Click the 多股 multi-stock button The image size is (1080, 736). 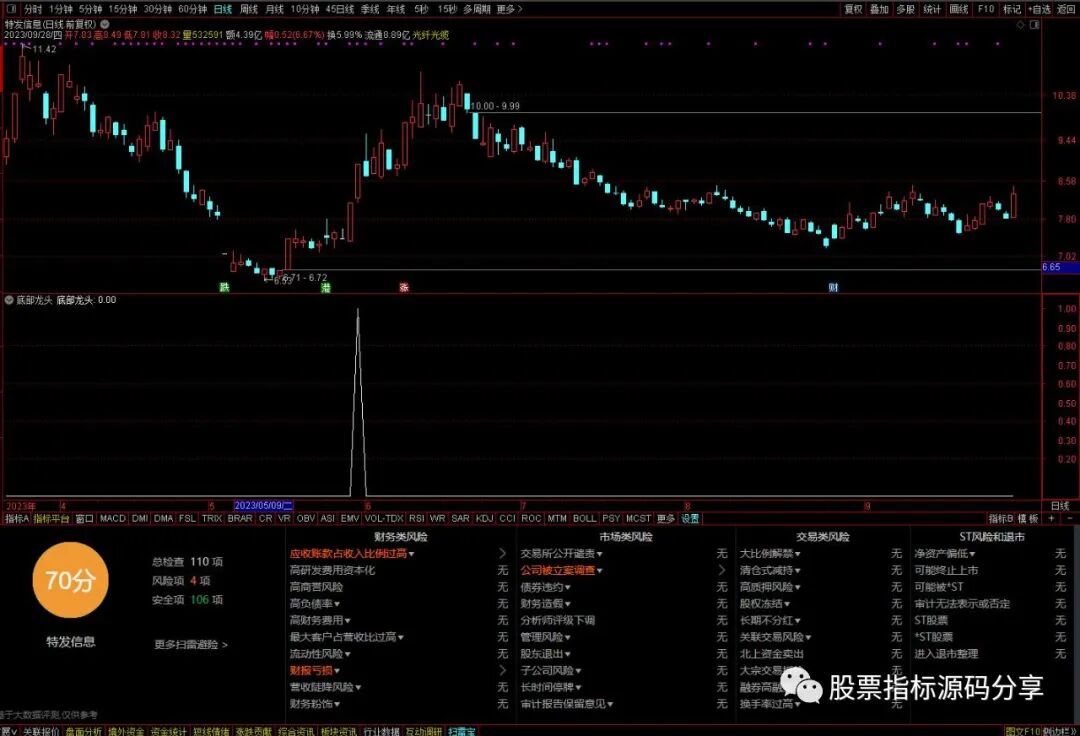tap(905, 9)
